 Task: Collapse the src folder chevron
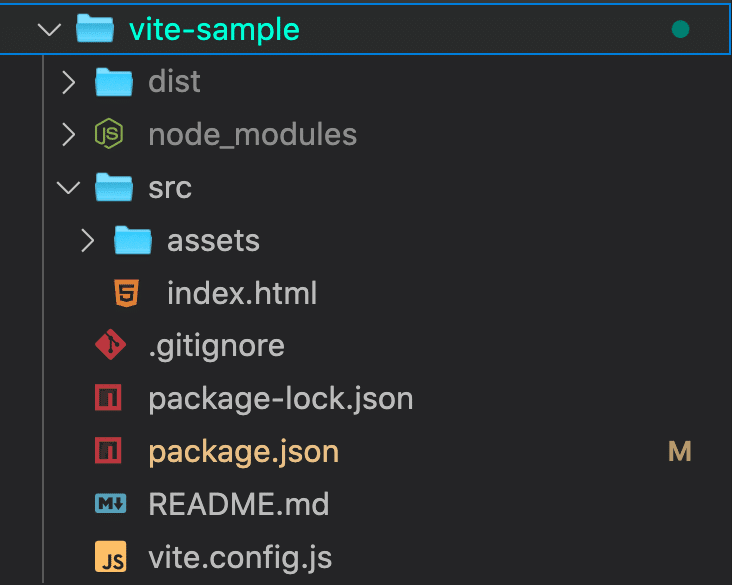click(69, 188)
